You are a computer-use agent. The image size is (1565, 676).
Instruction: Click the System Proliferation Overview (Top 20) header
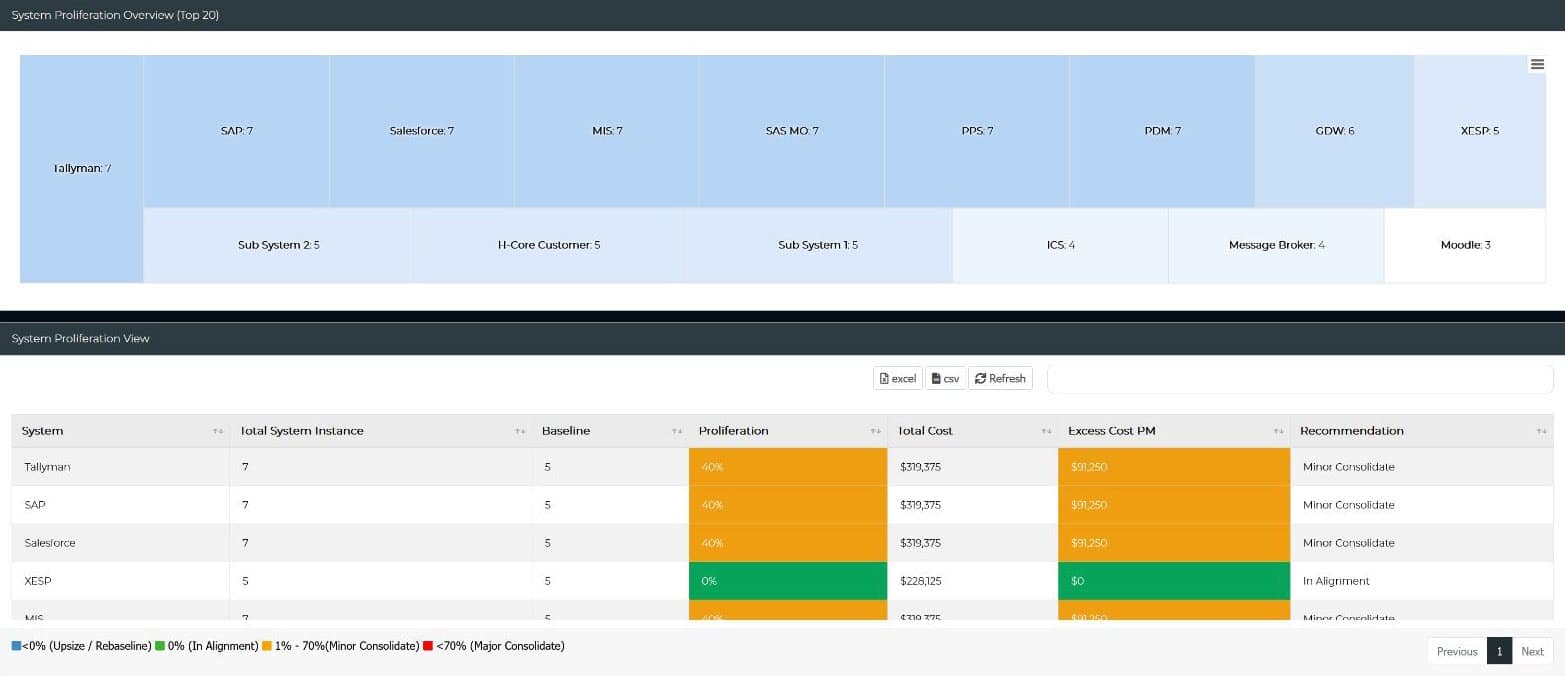(782, 15)
